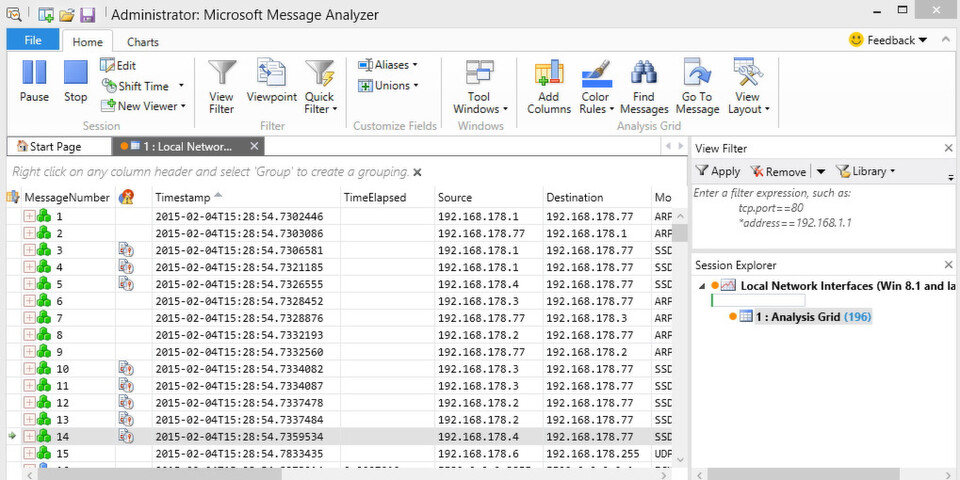The height and width of the screenshot is (480, 960).
Task: Open the Tool Windows menu
Action: point(480,86)
